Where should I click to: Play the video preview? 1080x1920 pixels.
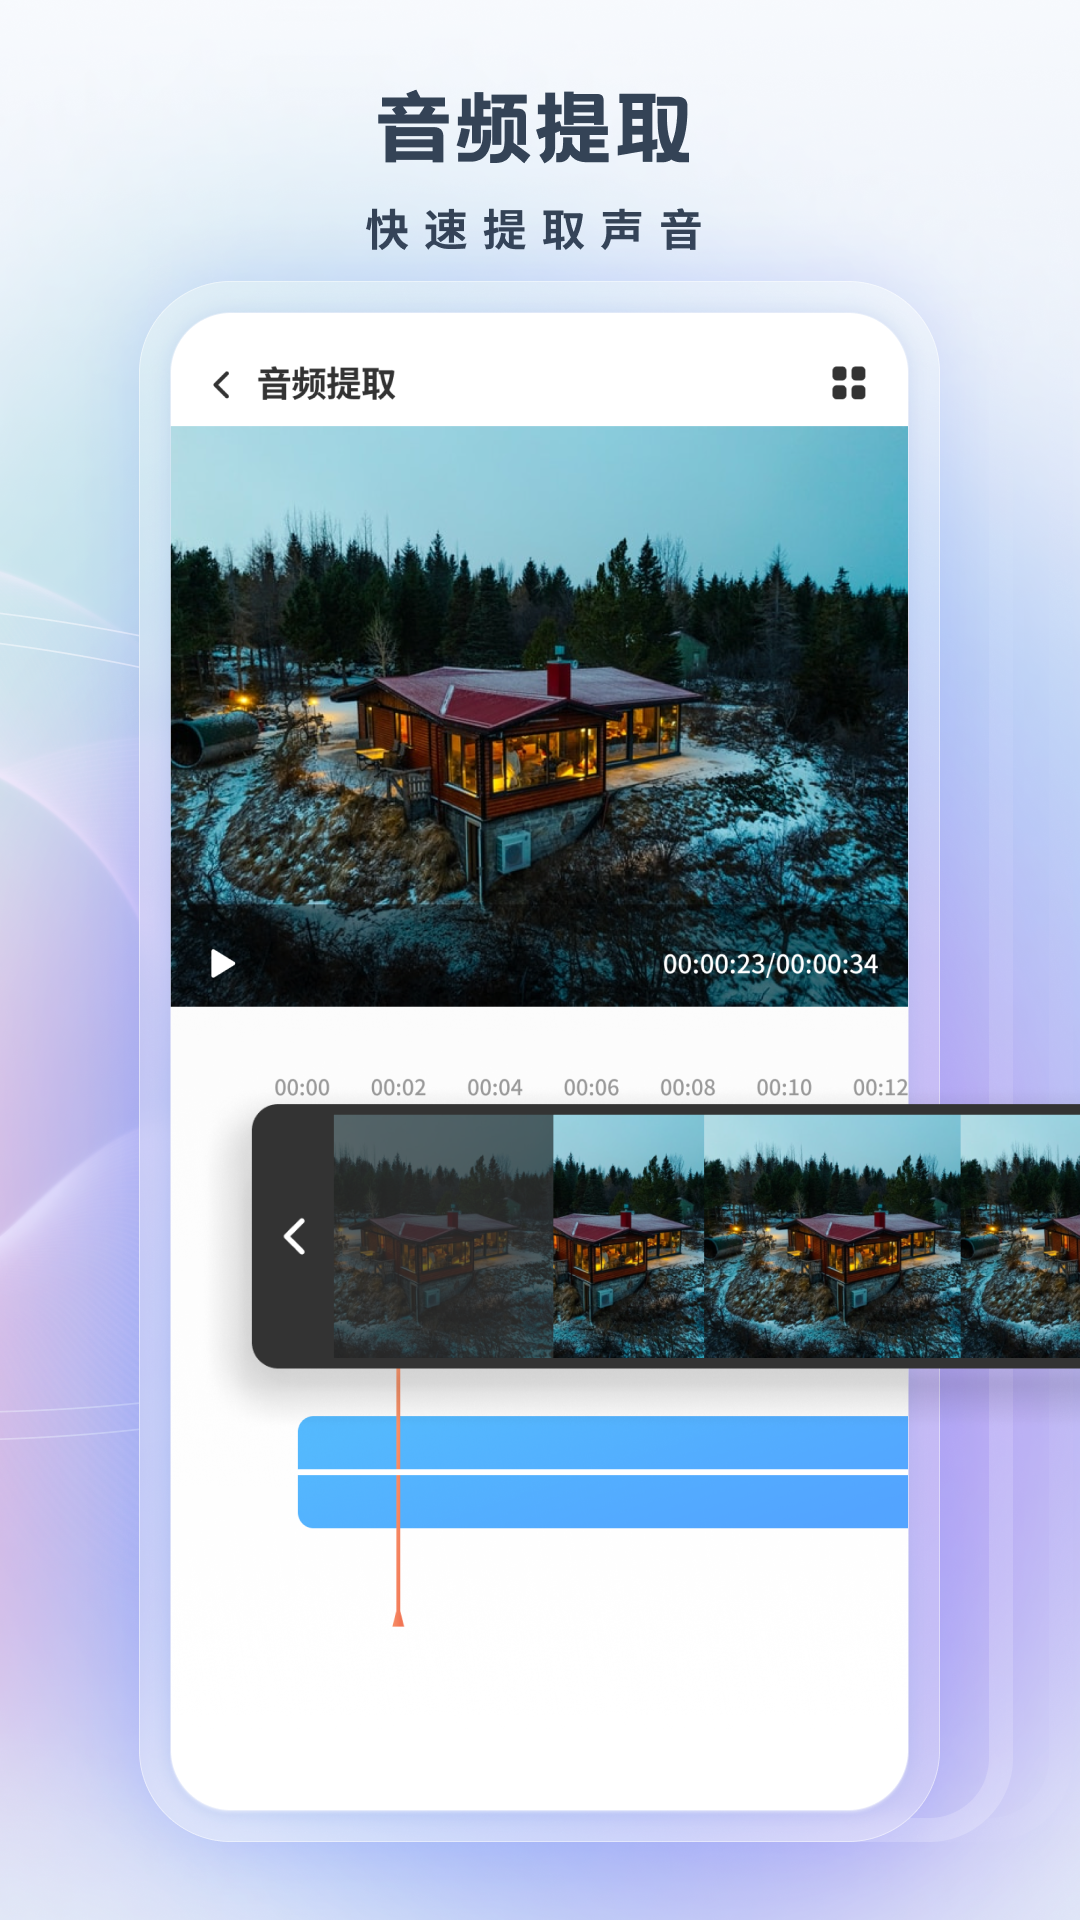(x=222, y=963)
